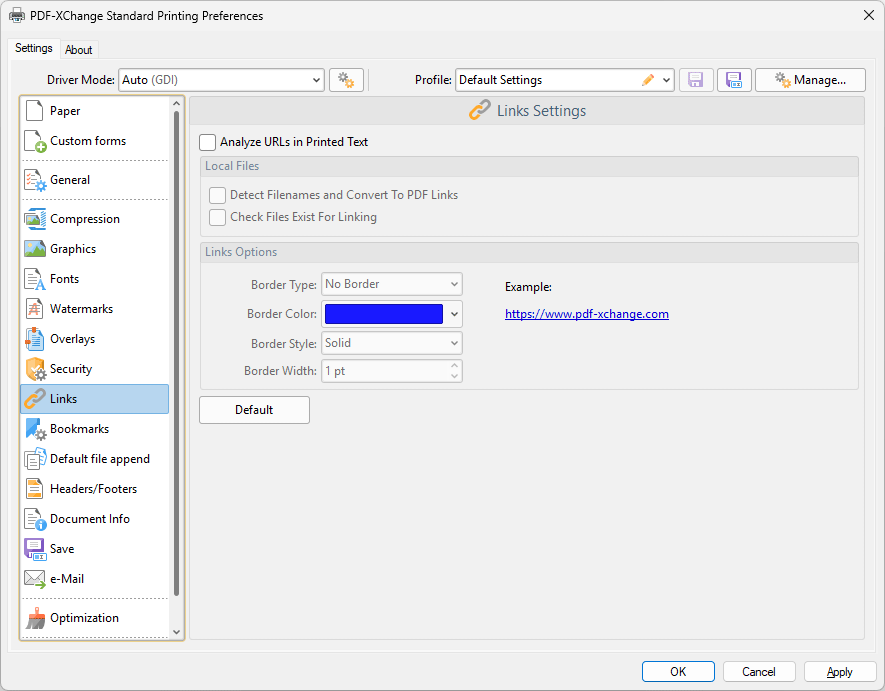Open the Profile dropdown list
885x691 pixels.
666,80
